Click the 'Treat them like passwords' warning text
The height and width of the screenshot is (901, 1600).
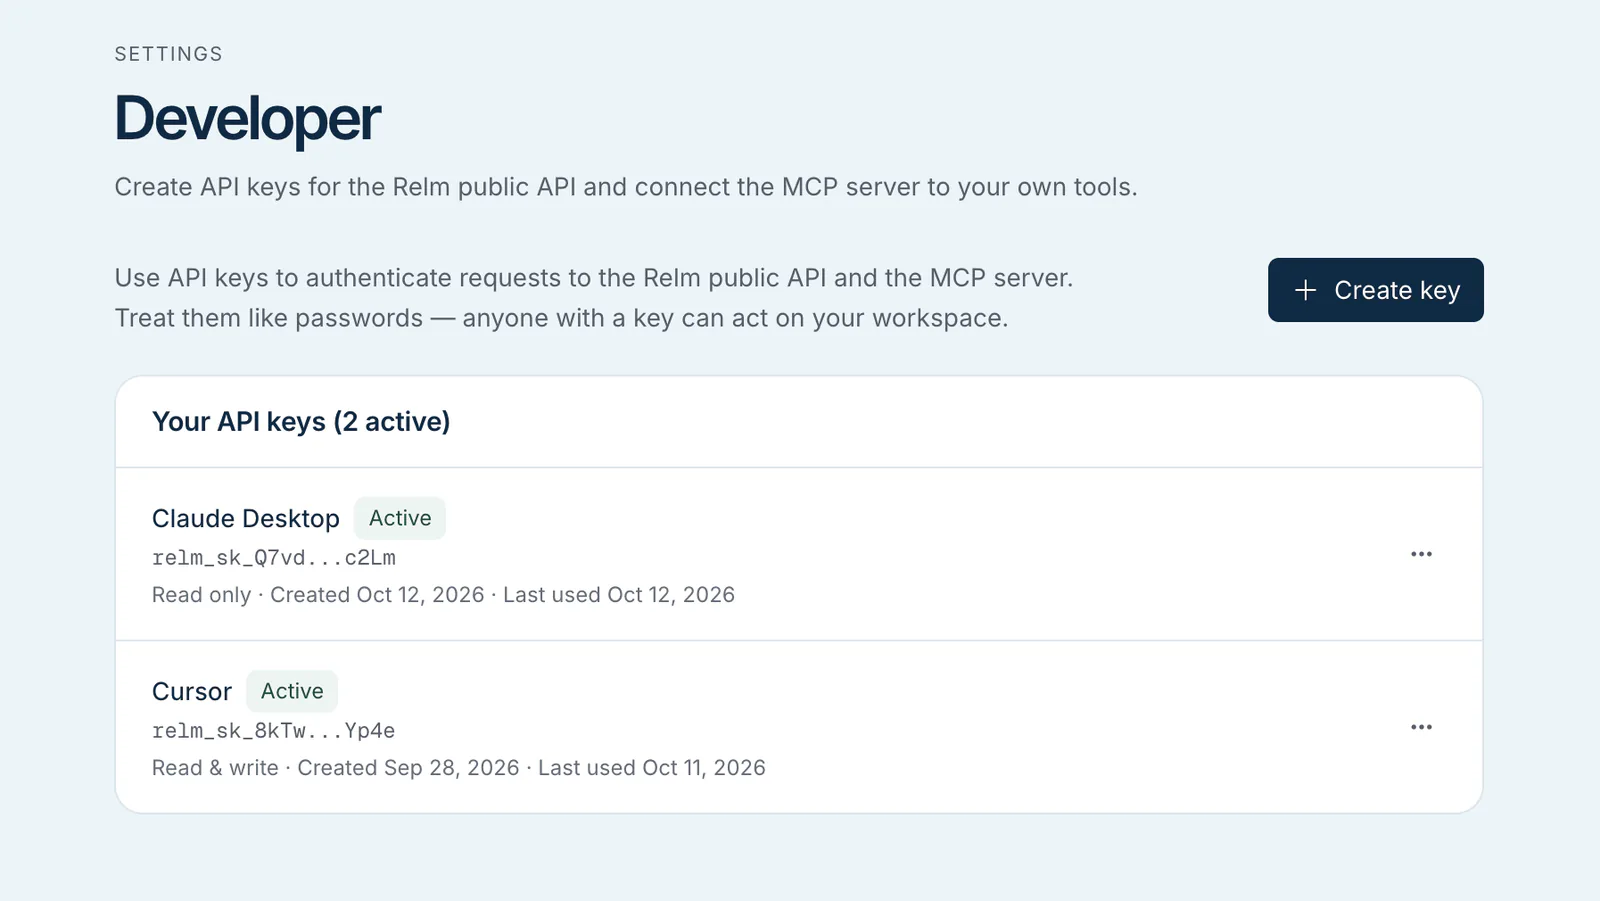561,318
